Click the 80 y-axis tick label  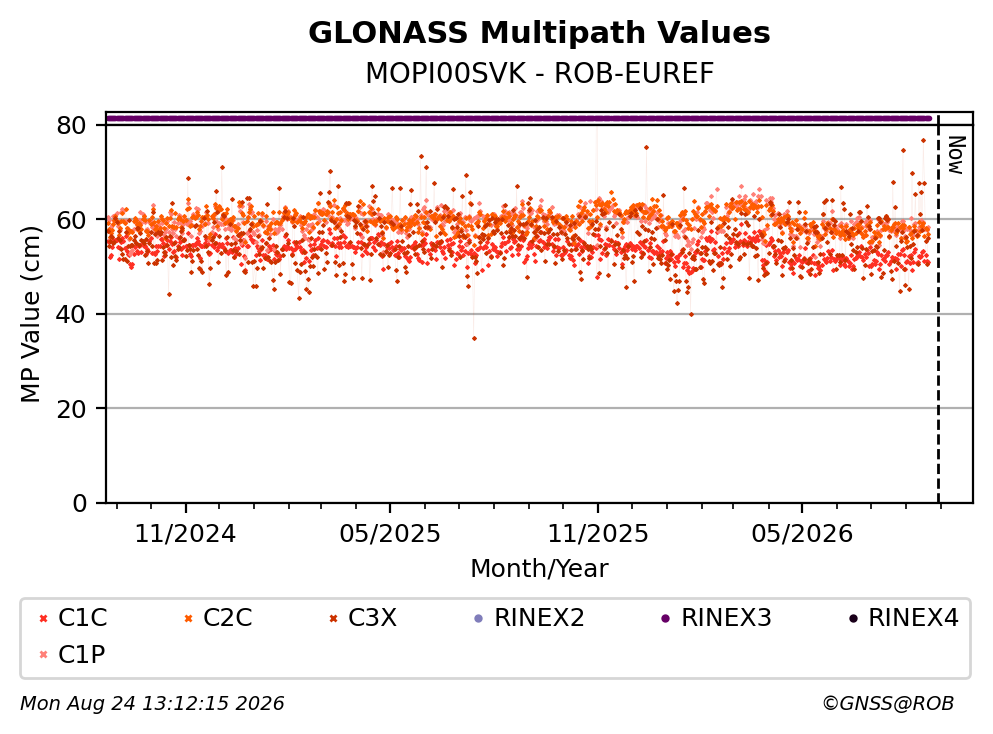(x=71, y=125)
